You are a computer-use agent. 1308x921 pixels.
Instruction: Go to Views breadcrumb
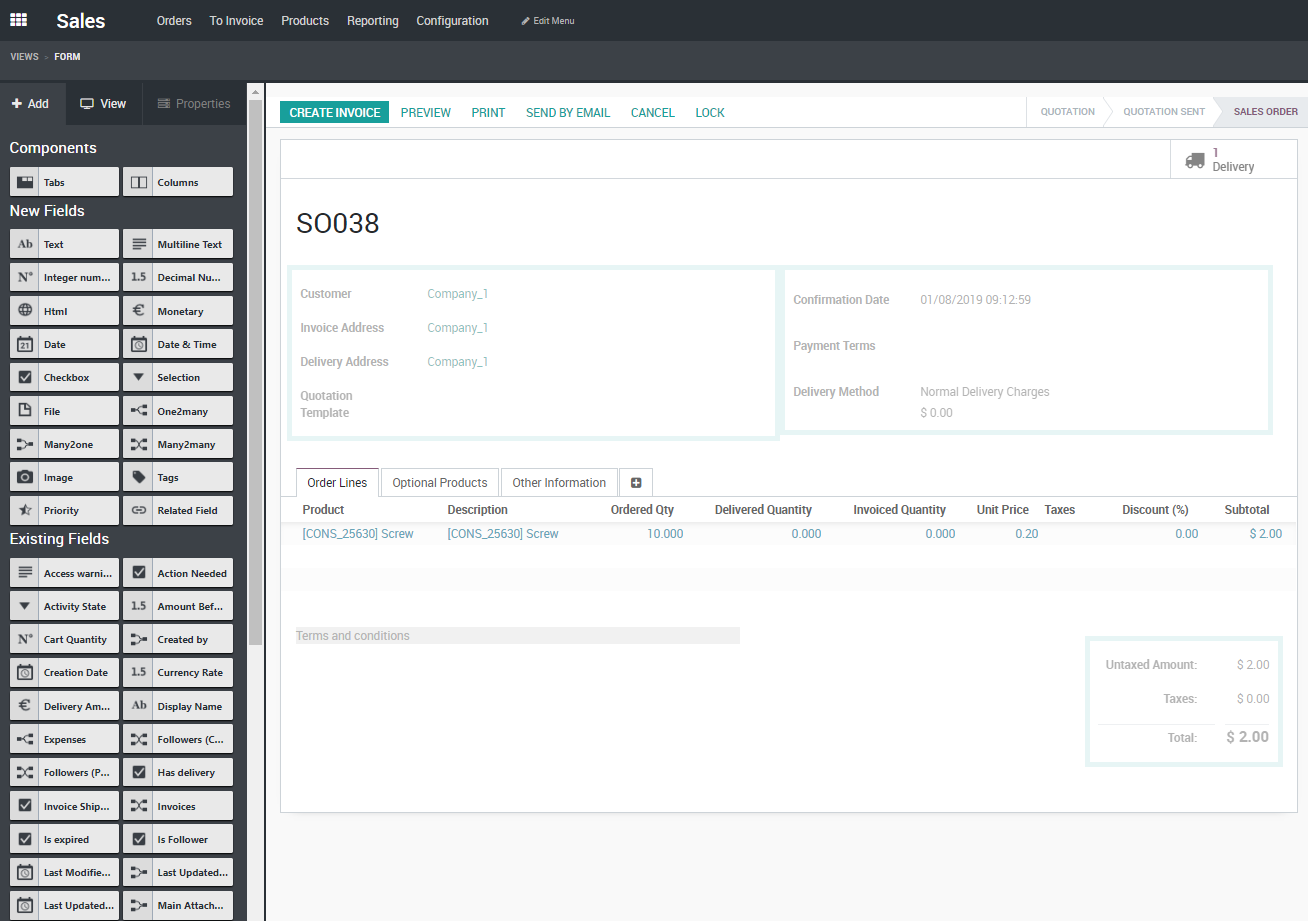[x=24, y=57]
